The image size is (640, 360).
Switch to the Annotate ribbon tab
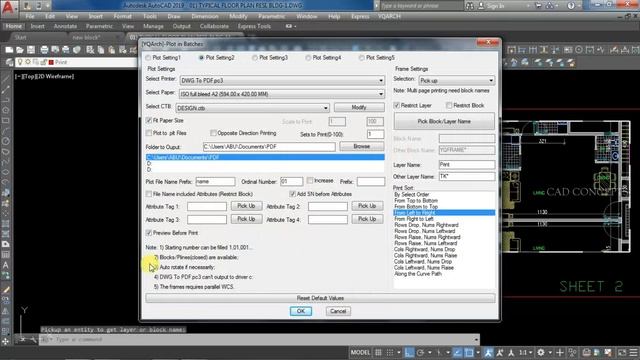tap(65, 26)
